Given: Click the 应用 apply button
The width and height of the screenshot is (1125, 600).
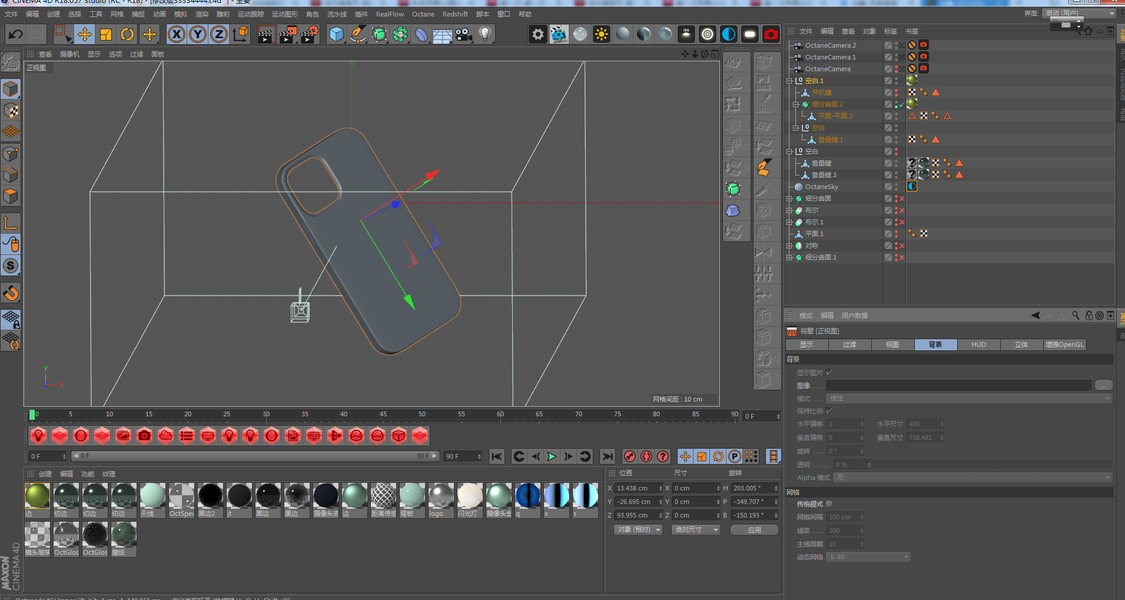Looking at the screenshot, I should [x=754, y=530].
